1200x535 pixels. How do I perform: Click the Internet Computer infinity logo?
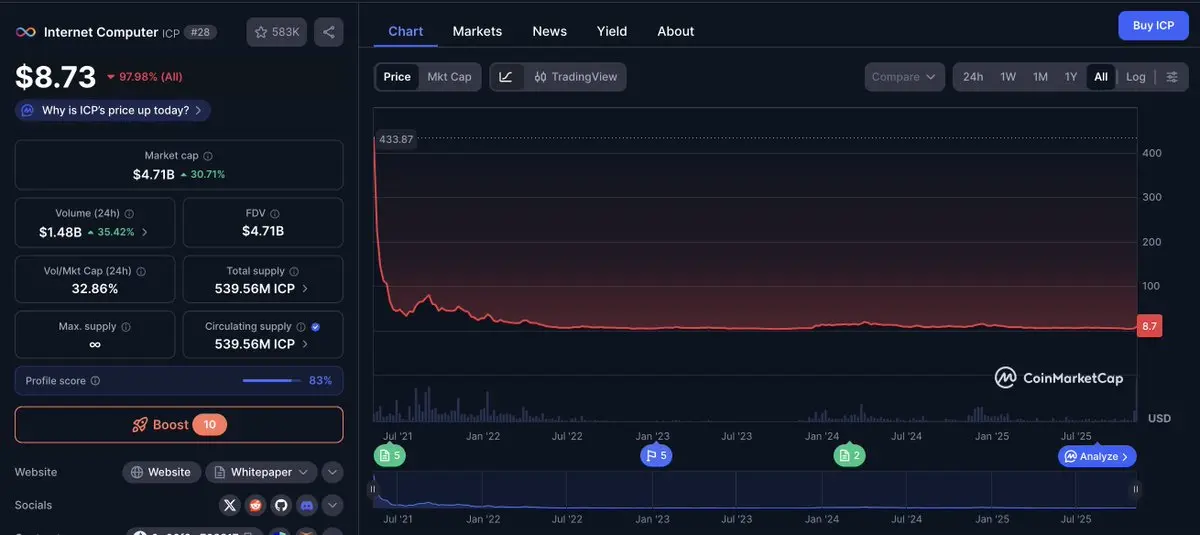pyautogui.click(x=26, y=32)
